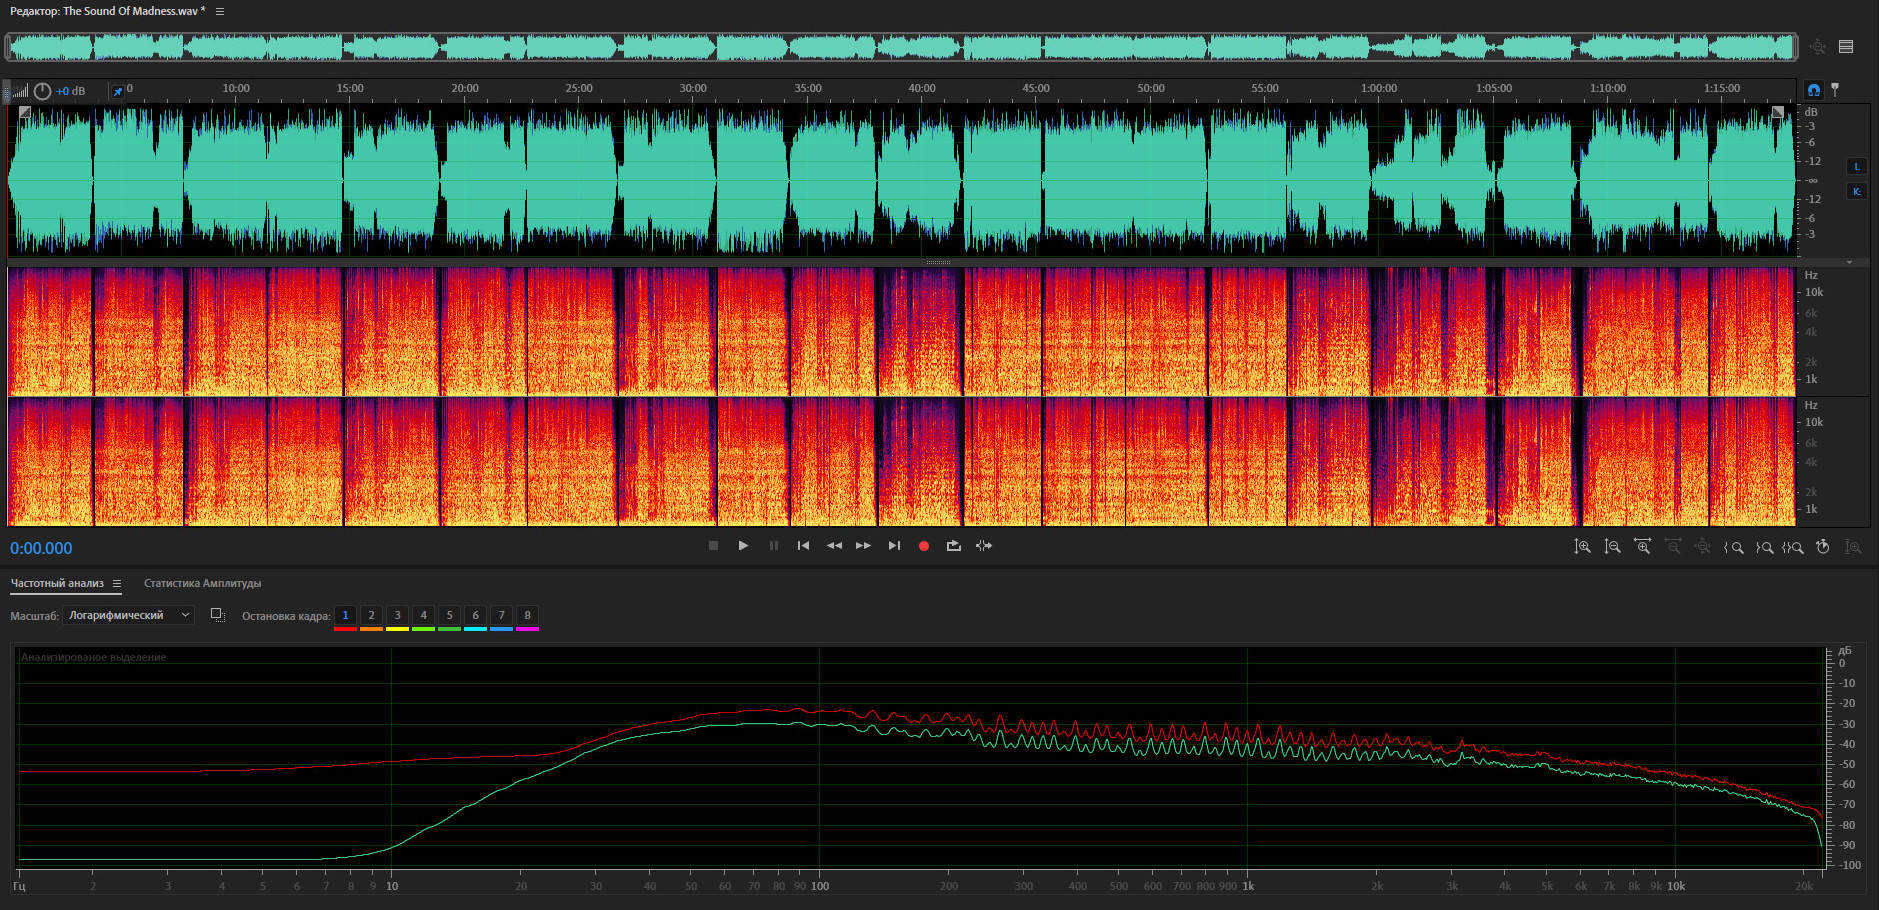
Task: Open navigator options list icon
Action: 1846,47
